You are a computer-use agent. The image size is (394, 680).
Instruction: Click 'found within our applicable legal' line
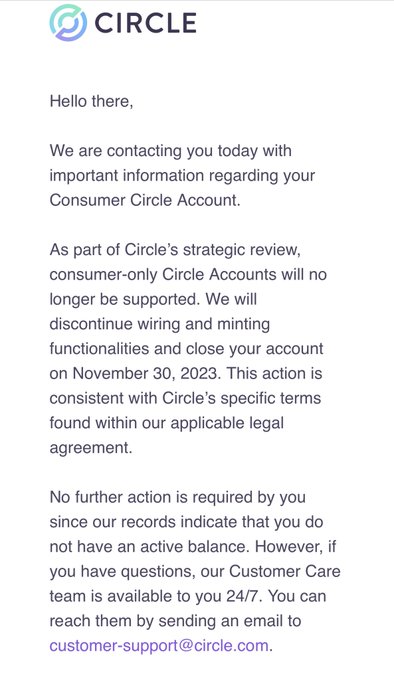[166, 423]
